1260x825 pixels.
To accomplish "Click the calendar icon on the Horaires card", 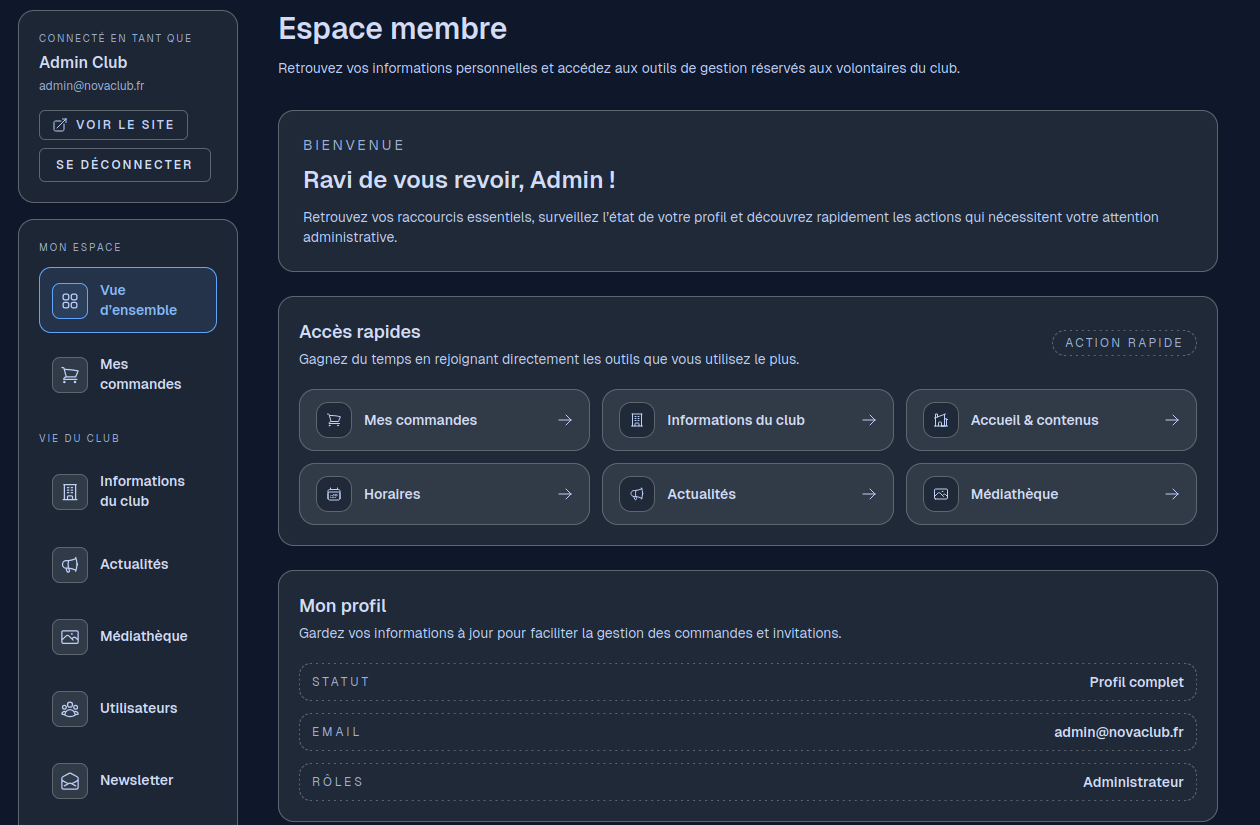I will (x=334, y=494).
